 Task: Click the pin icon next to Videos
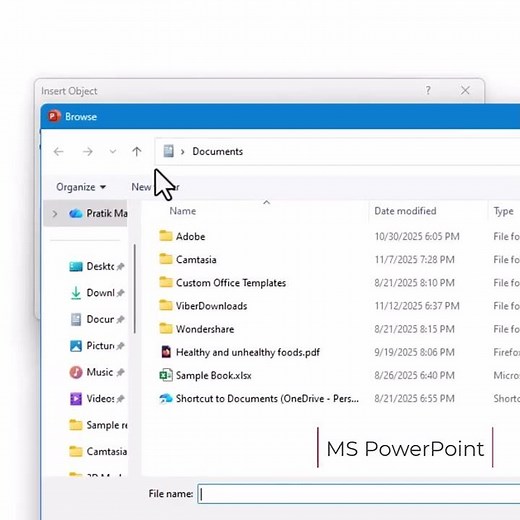coord(121,399)
